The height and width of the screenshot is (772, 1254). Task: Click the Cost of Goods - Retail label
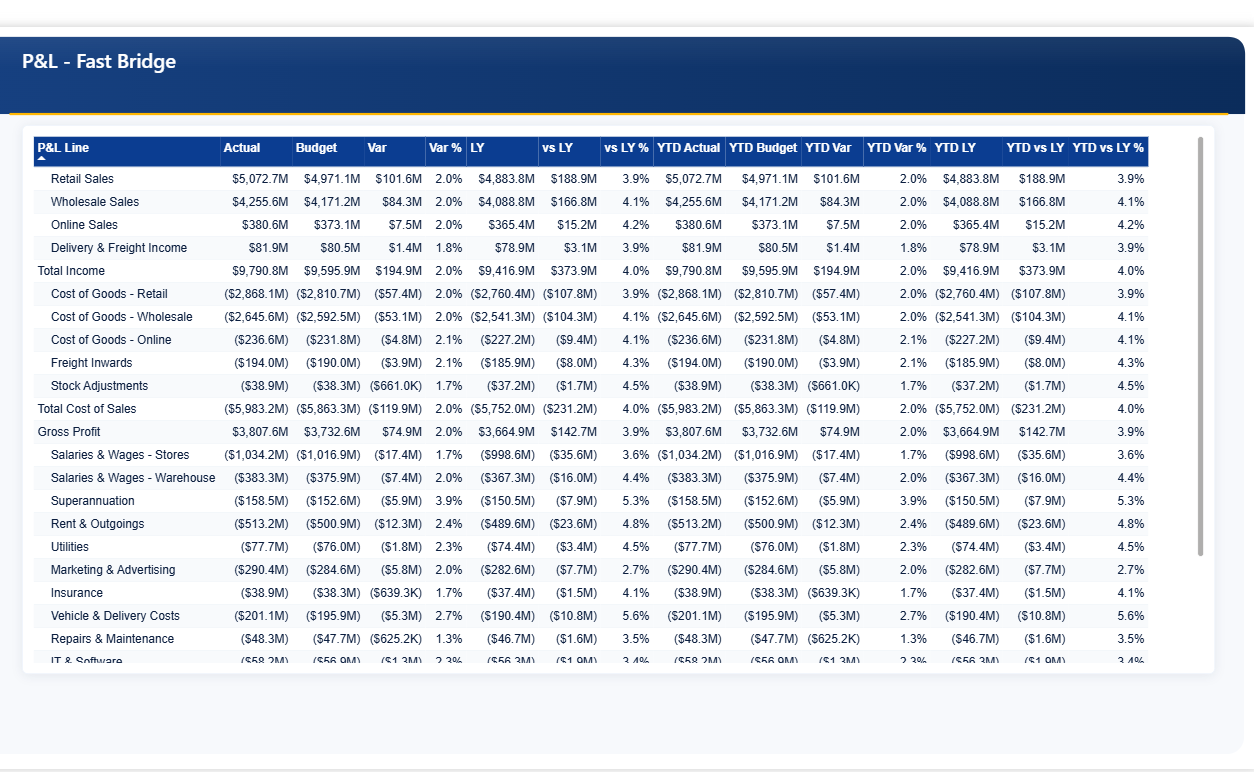point(109,294)
